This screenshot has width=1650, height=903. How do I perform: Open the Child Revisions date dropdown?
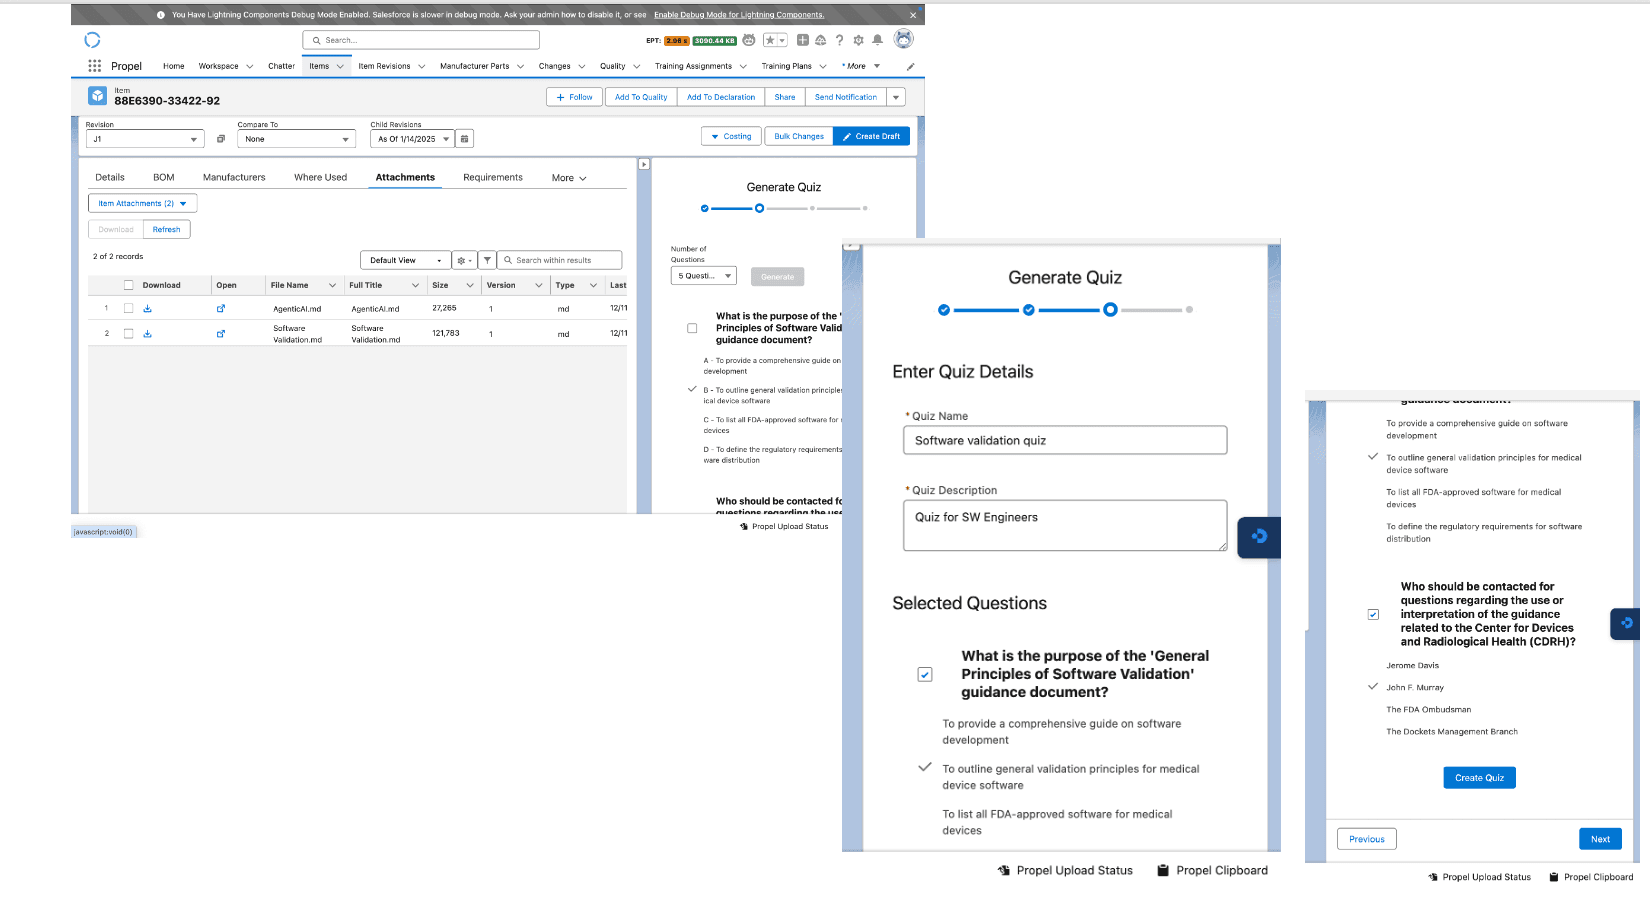(412, 139)
